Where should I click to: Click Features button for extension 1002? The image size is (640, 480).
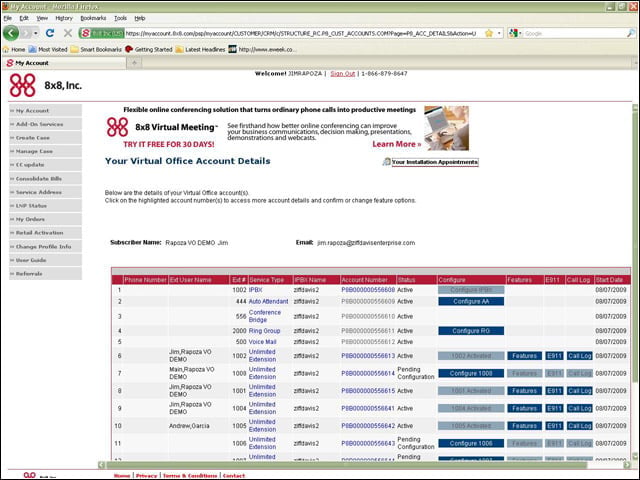coord(524,356)
